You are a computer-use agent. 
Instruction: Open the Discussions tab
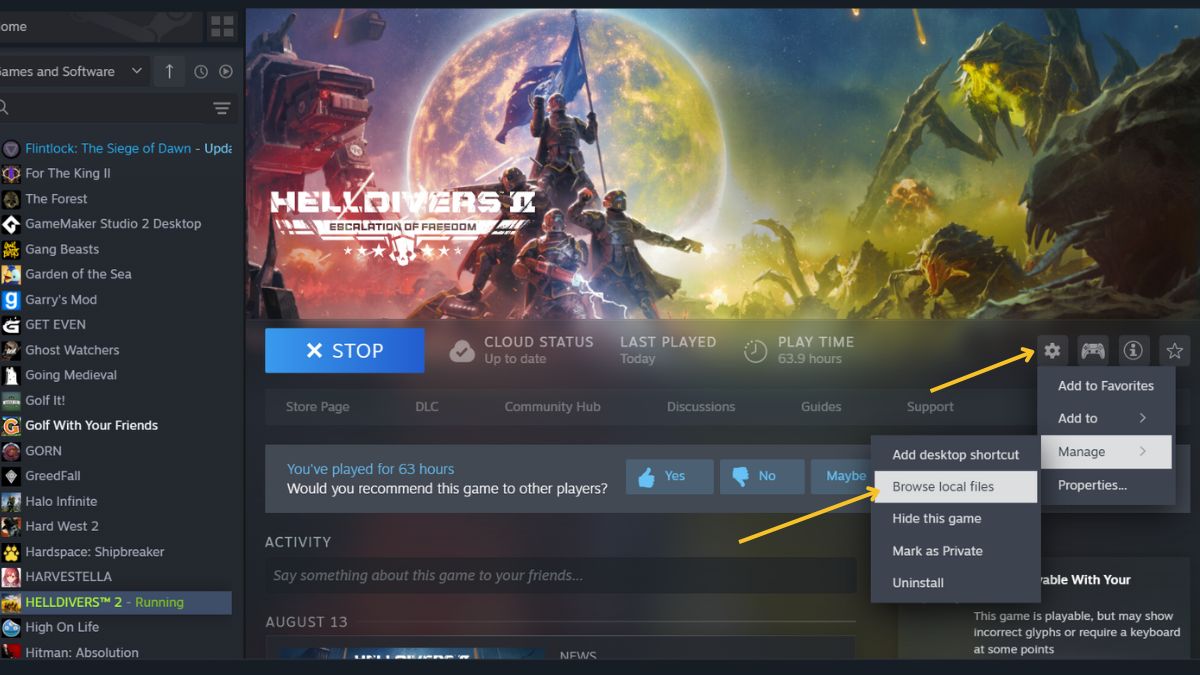[x=701, y=406]
